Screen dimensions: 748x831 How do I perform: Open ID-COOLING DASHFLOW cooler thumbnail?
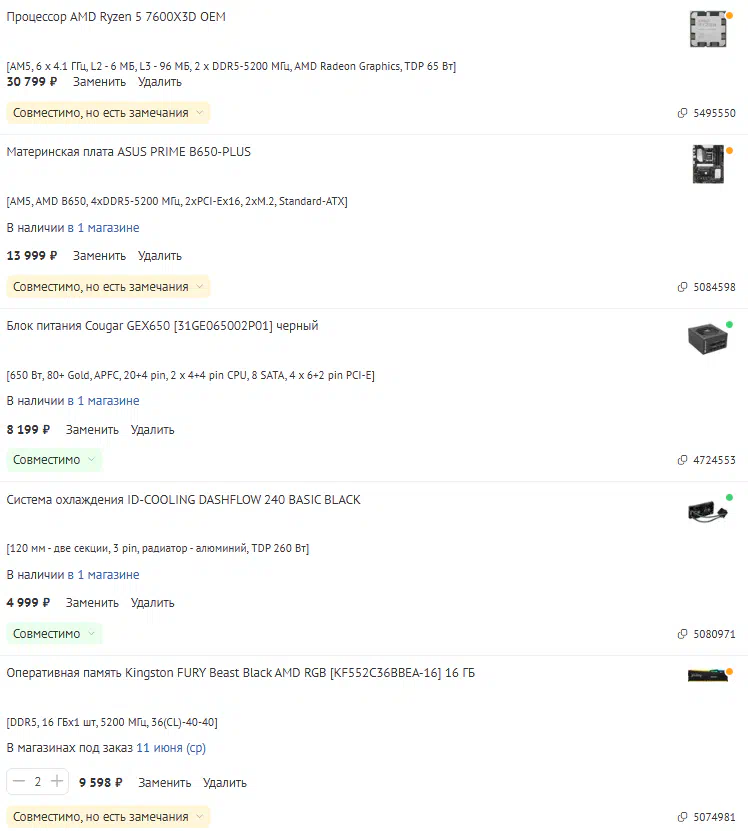(x=708, y=512)
